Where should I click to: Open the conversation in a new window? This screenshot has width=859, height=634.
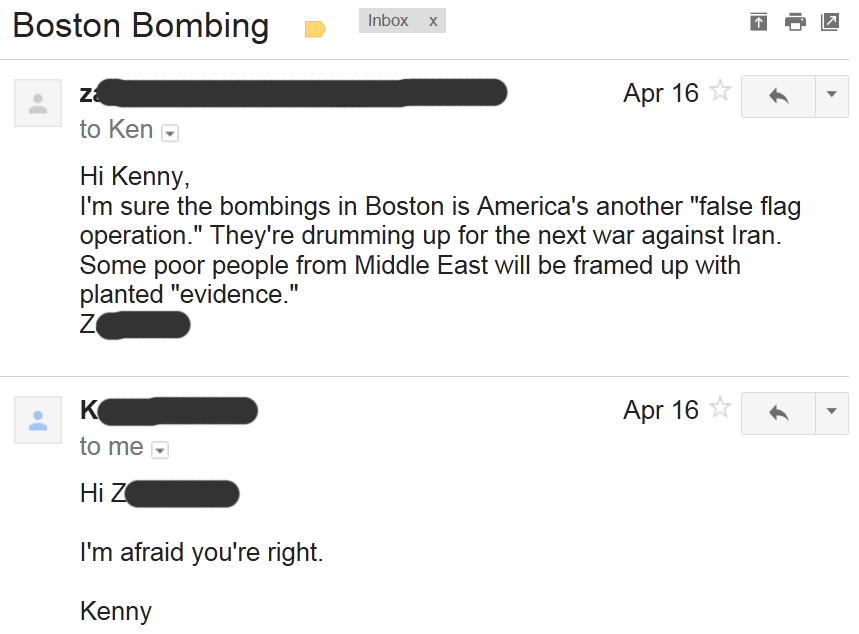[830, 22]
